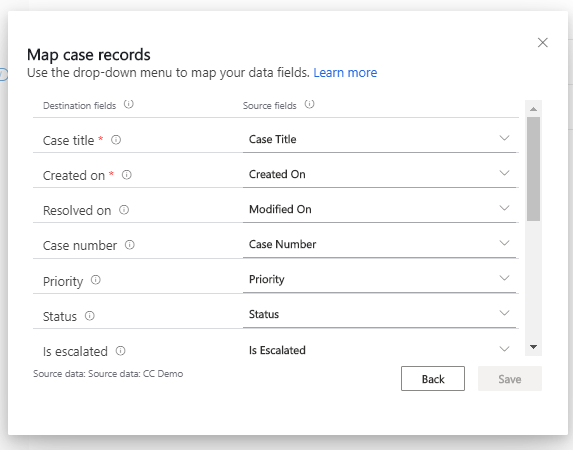Click the Back button
The height and width of the screenshot is (450, 573).
tap(433, 379)
